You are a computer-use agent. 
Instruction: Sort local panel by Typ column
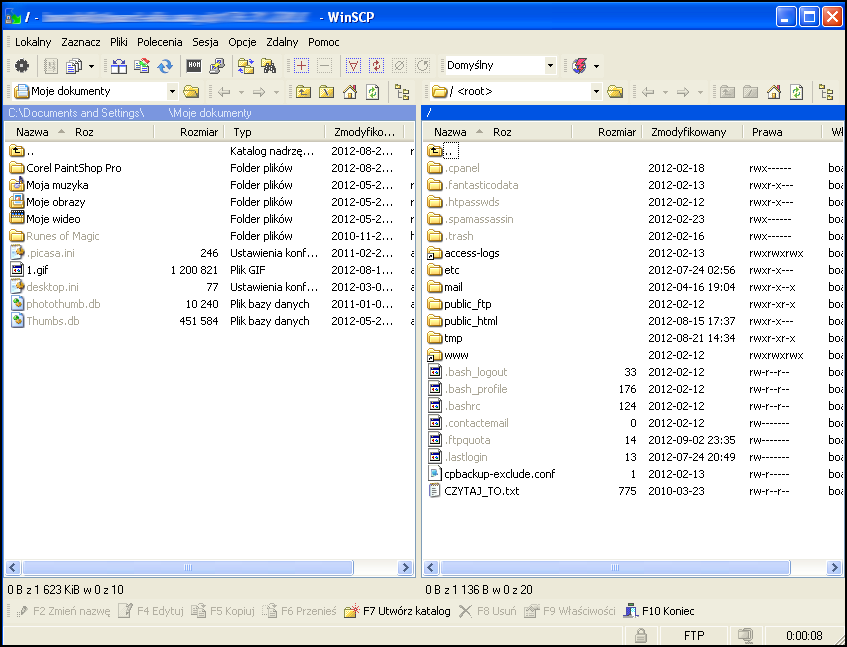click(x=274, y=132)
